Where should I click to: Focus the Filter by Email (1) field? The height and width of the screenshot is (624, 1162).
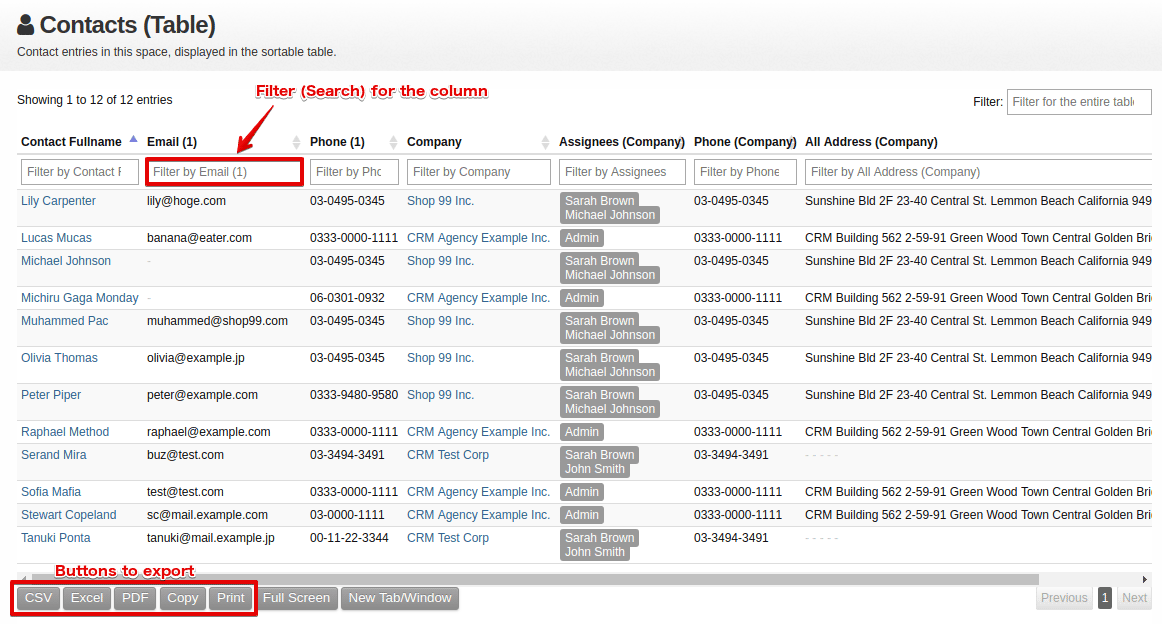coord(224,172)
